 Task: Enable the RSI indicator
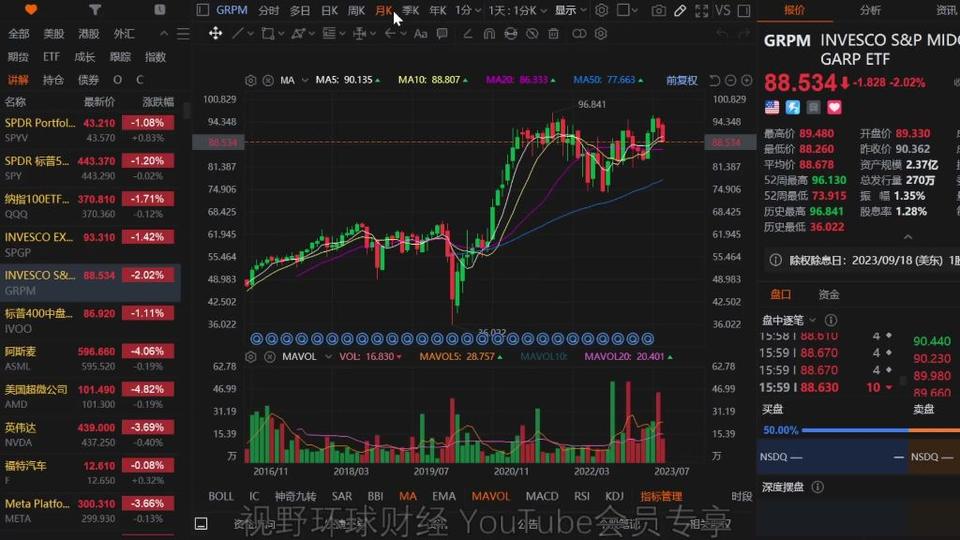click(582, 496)
